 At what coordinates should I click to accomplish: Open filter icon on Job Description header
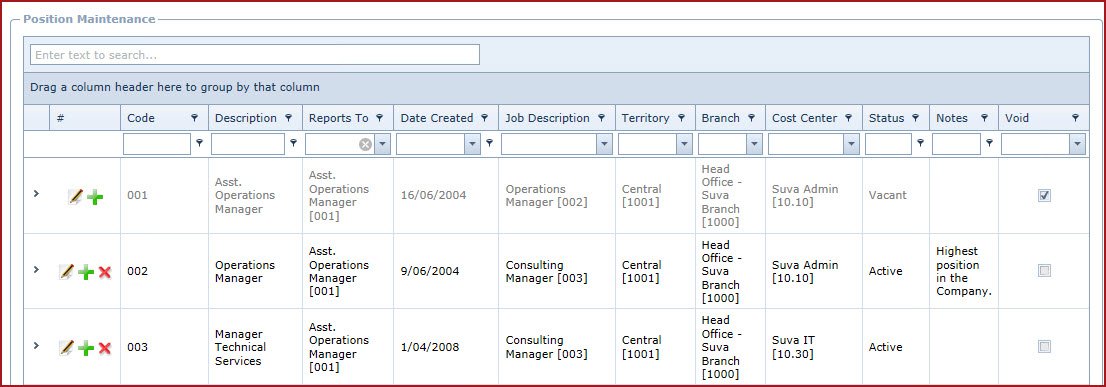[601, 118]
